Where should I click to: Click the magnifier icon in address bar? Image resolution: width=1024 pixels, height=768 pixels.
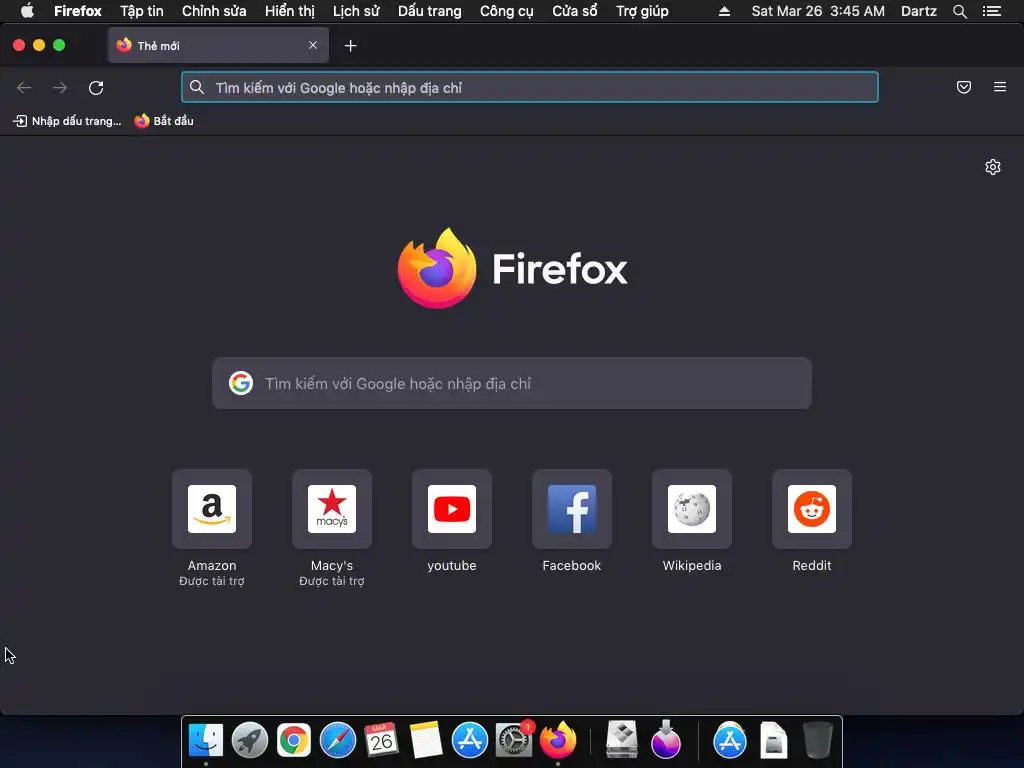coord(197,87)
